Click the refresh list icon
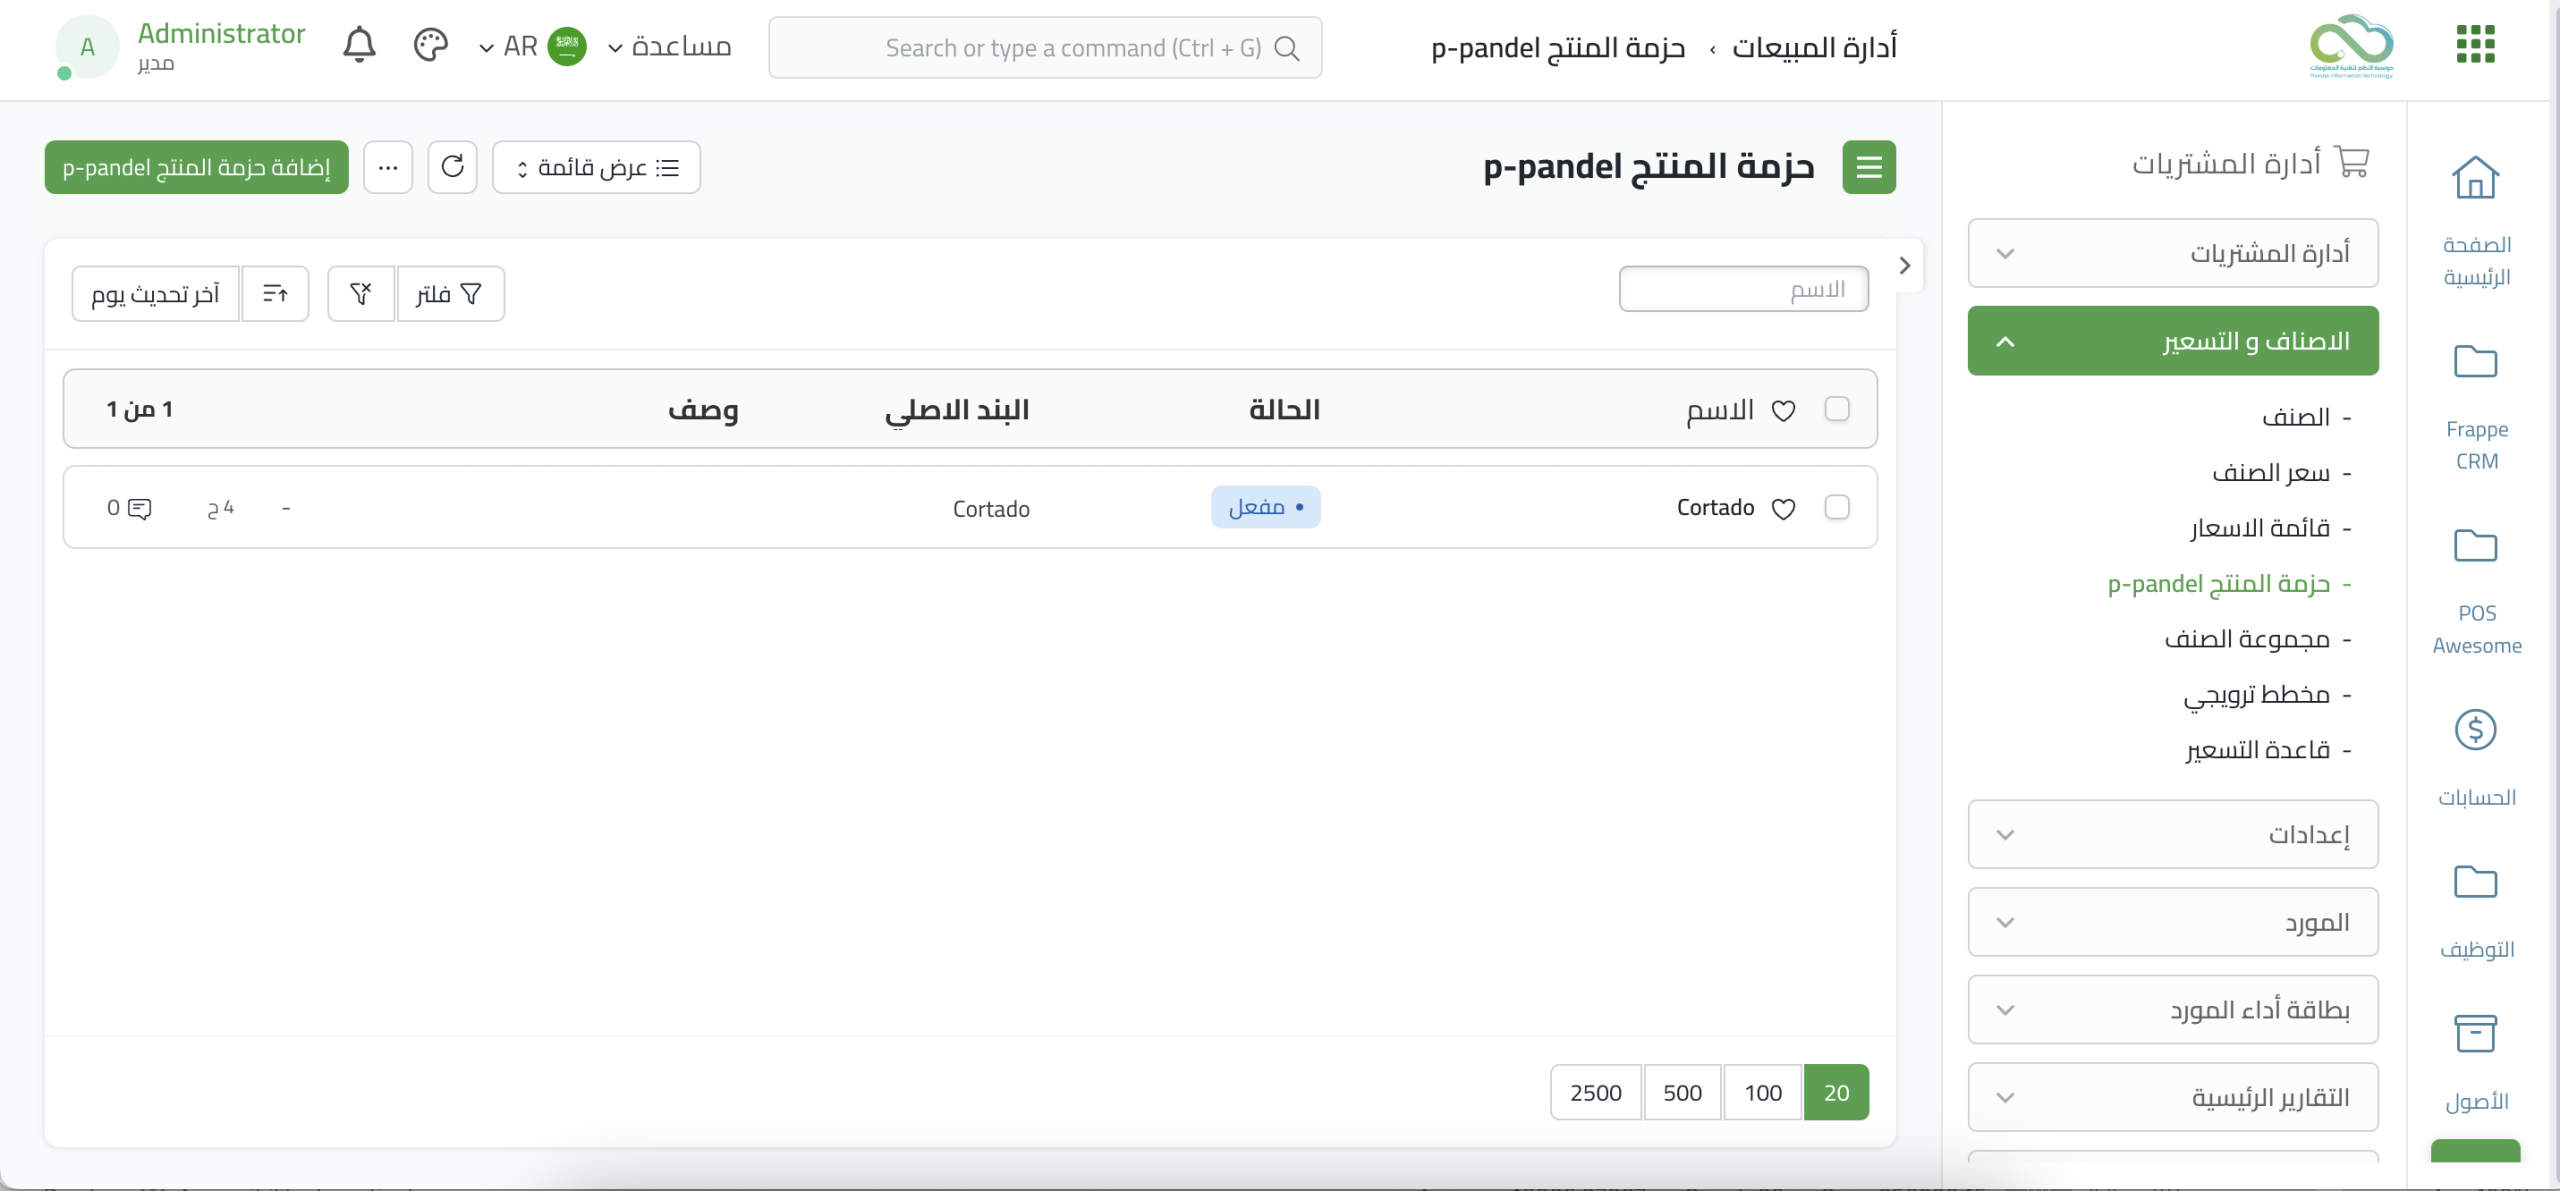 (453, 166)
